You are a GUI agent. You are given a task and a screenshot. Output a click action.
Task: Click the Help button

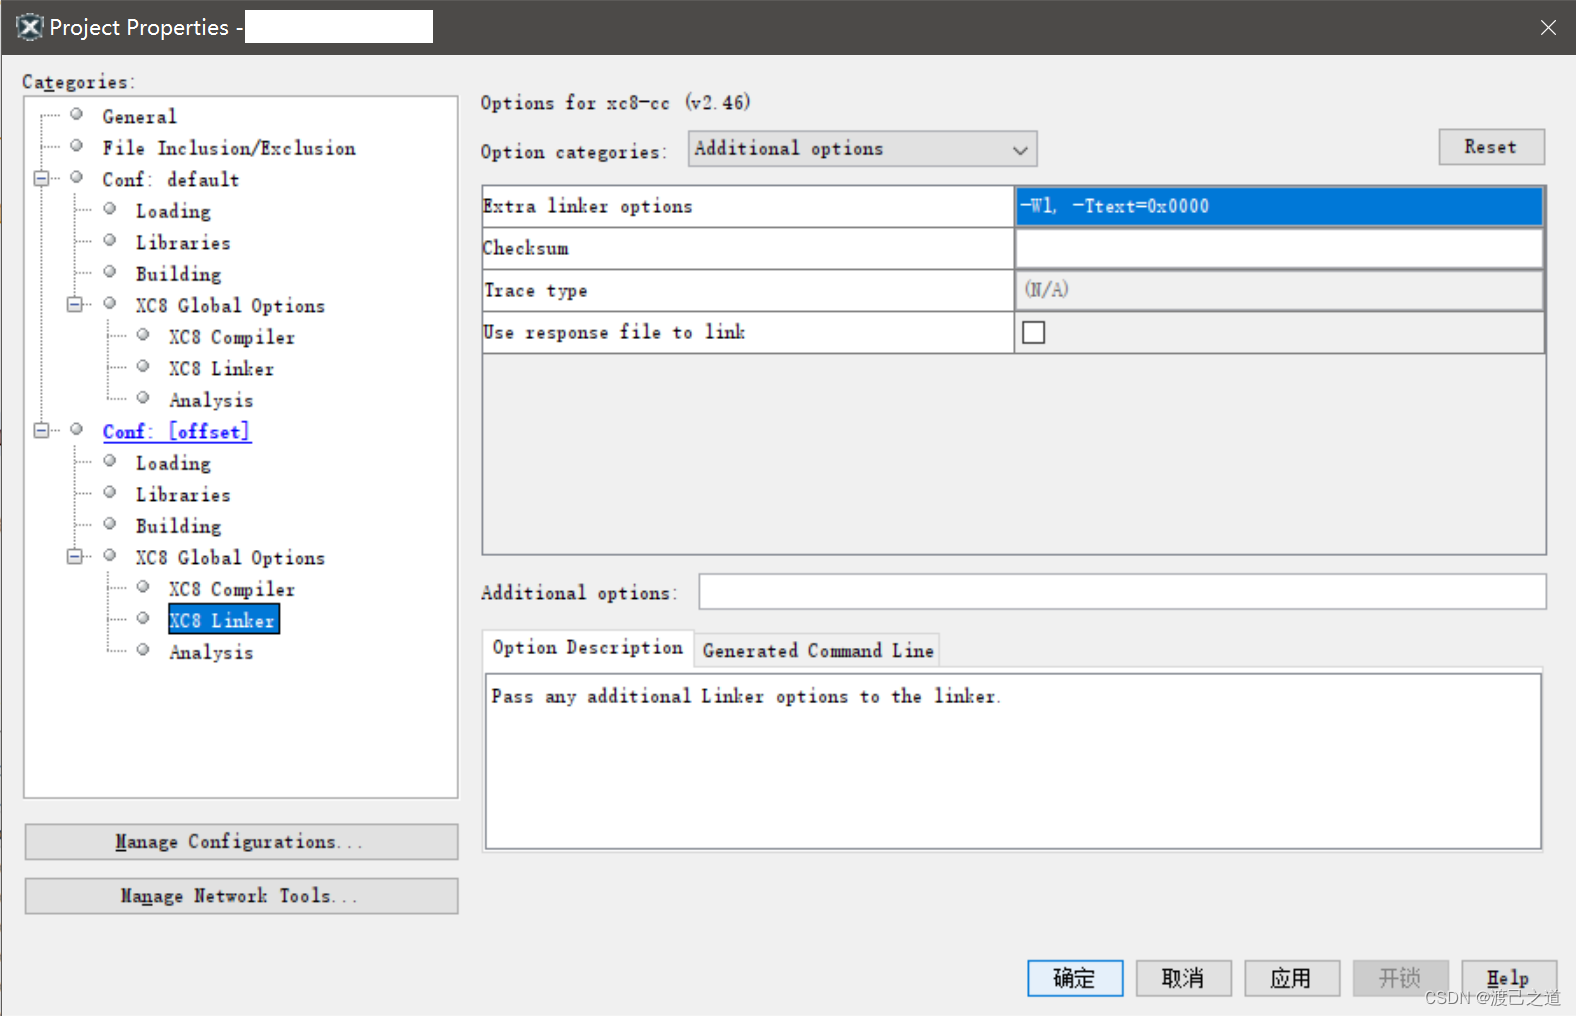pos(1508,978)
